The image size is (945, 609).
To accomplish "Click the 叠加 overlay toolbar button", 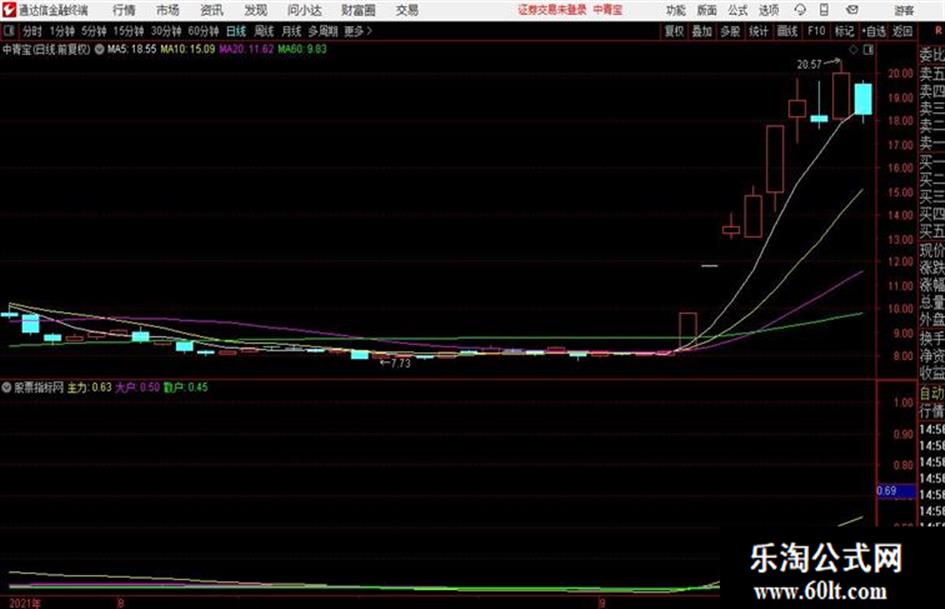I will 702,31.
